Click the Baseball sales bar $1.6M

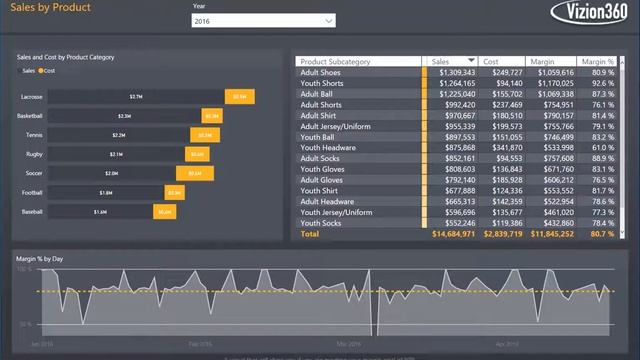(100, 212)
